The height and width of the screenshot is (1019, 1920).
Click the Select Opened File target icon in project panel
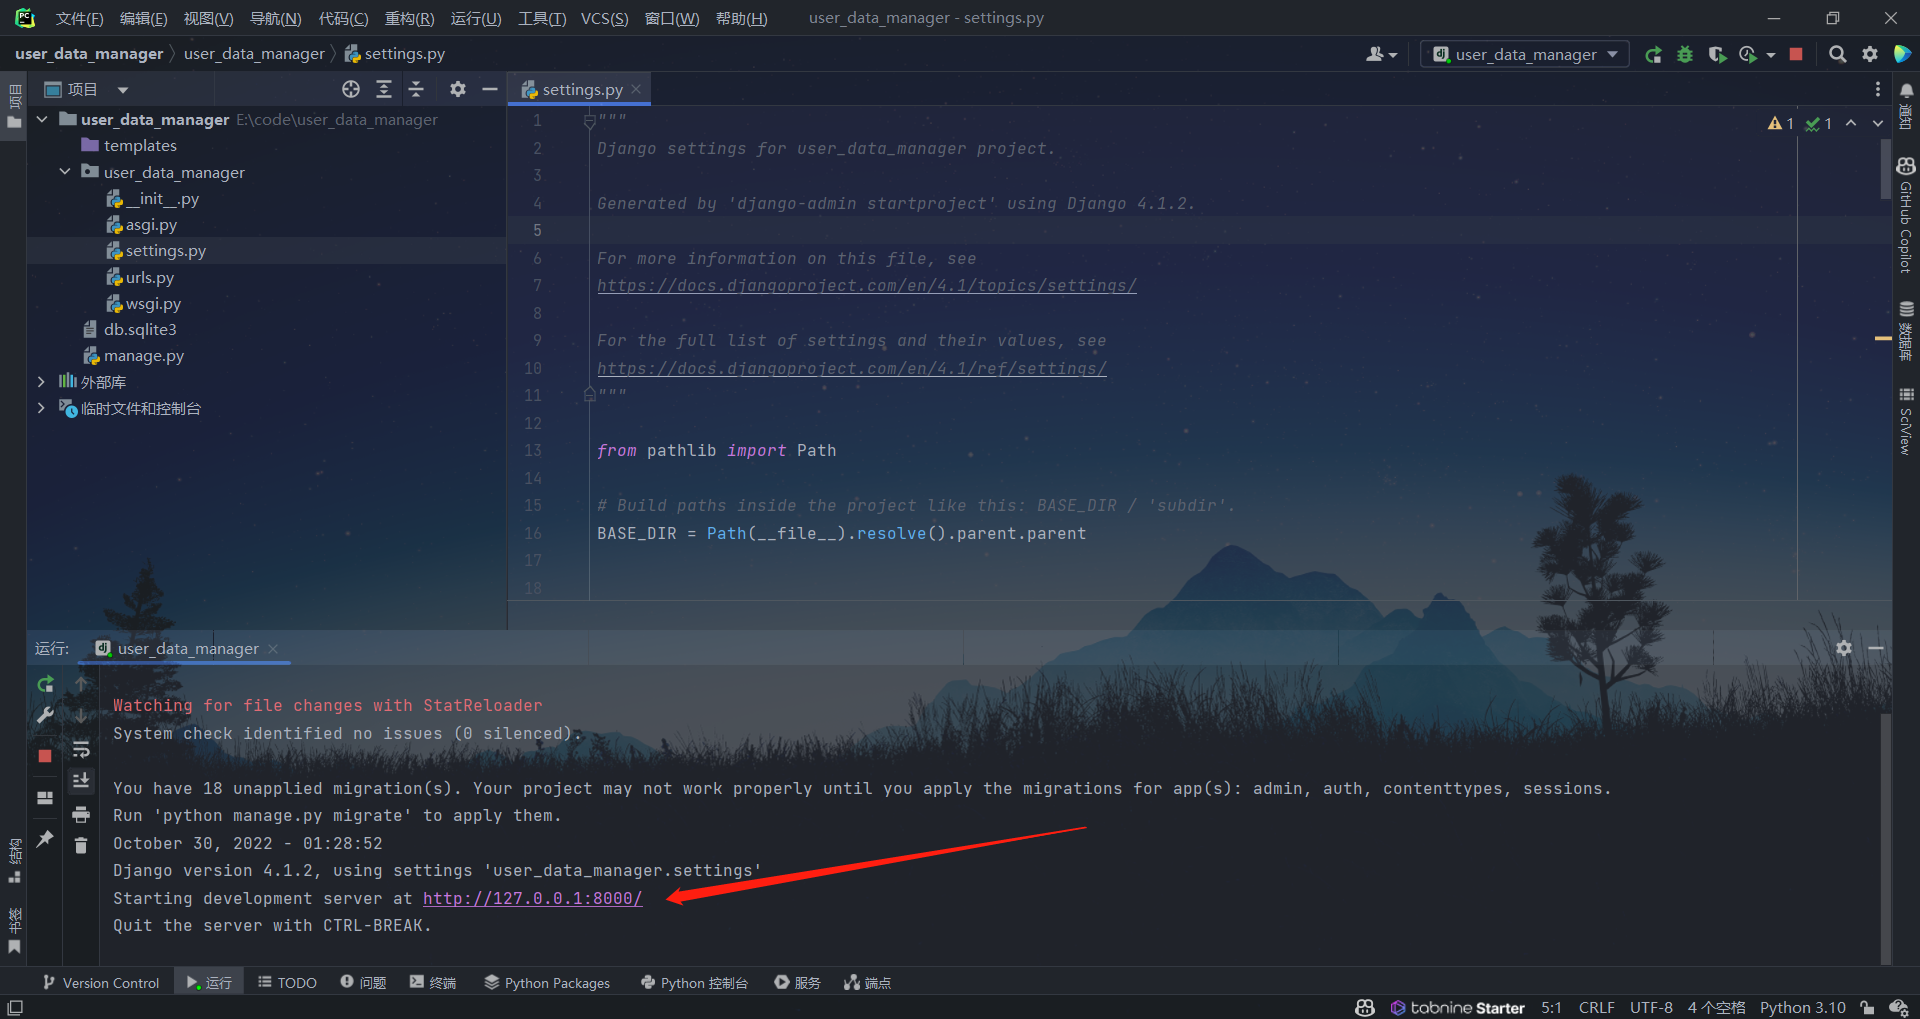tap(351, 89)
